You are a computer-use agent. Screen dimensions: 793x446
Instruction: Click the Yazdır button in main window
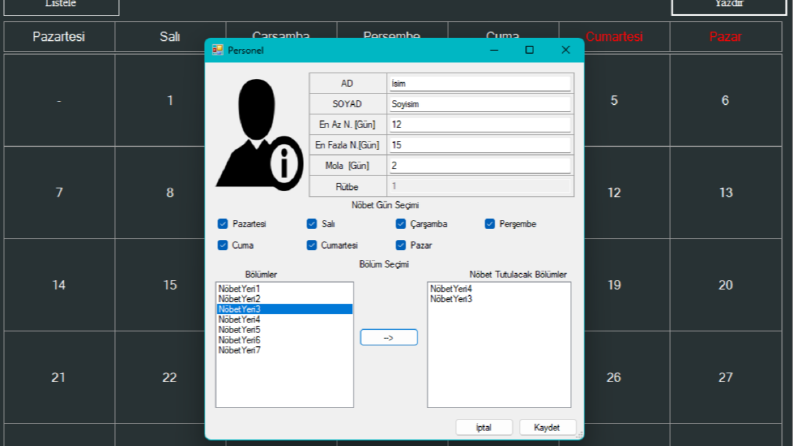pos(729,6)
